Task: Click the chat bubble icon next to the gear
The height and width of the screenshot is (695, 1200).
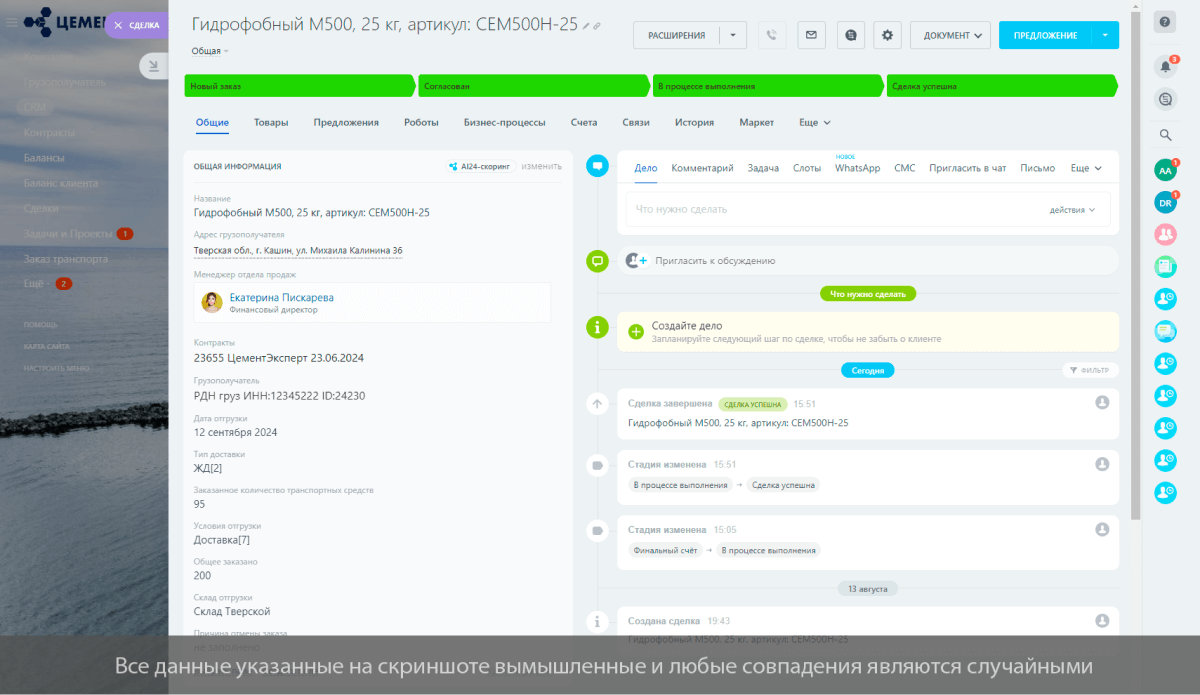Action: [x=850, y=35]
